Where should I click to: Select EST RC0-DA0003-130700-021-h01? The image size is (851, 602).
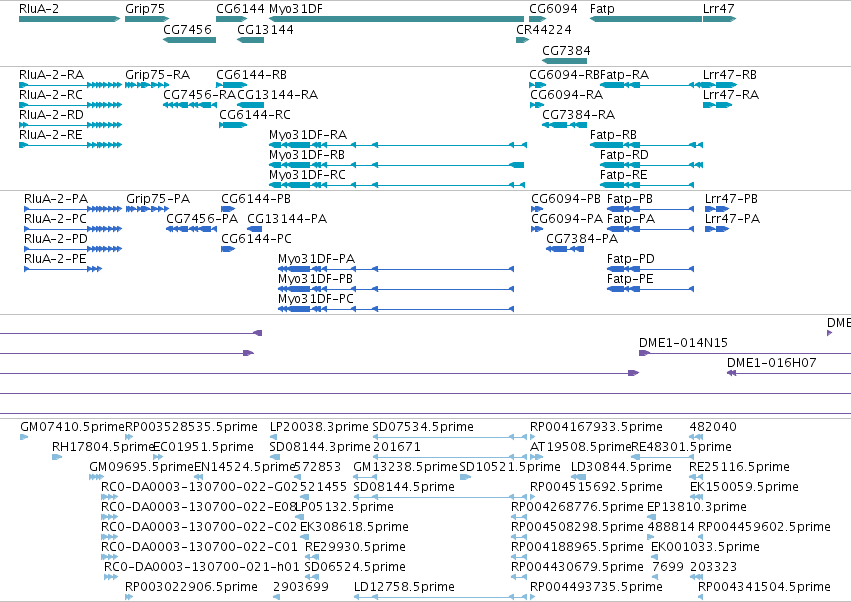pyautogui.click(x=111, y=577)
